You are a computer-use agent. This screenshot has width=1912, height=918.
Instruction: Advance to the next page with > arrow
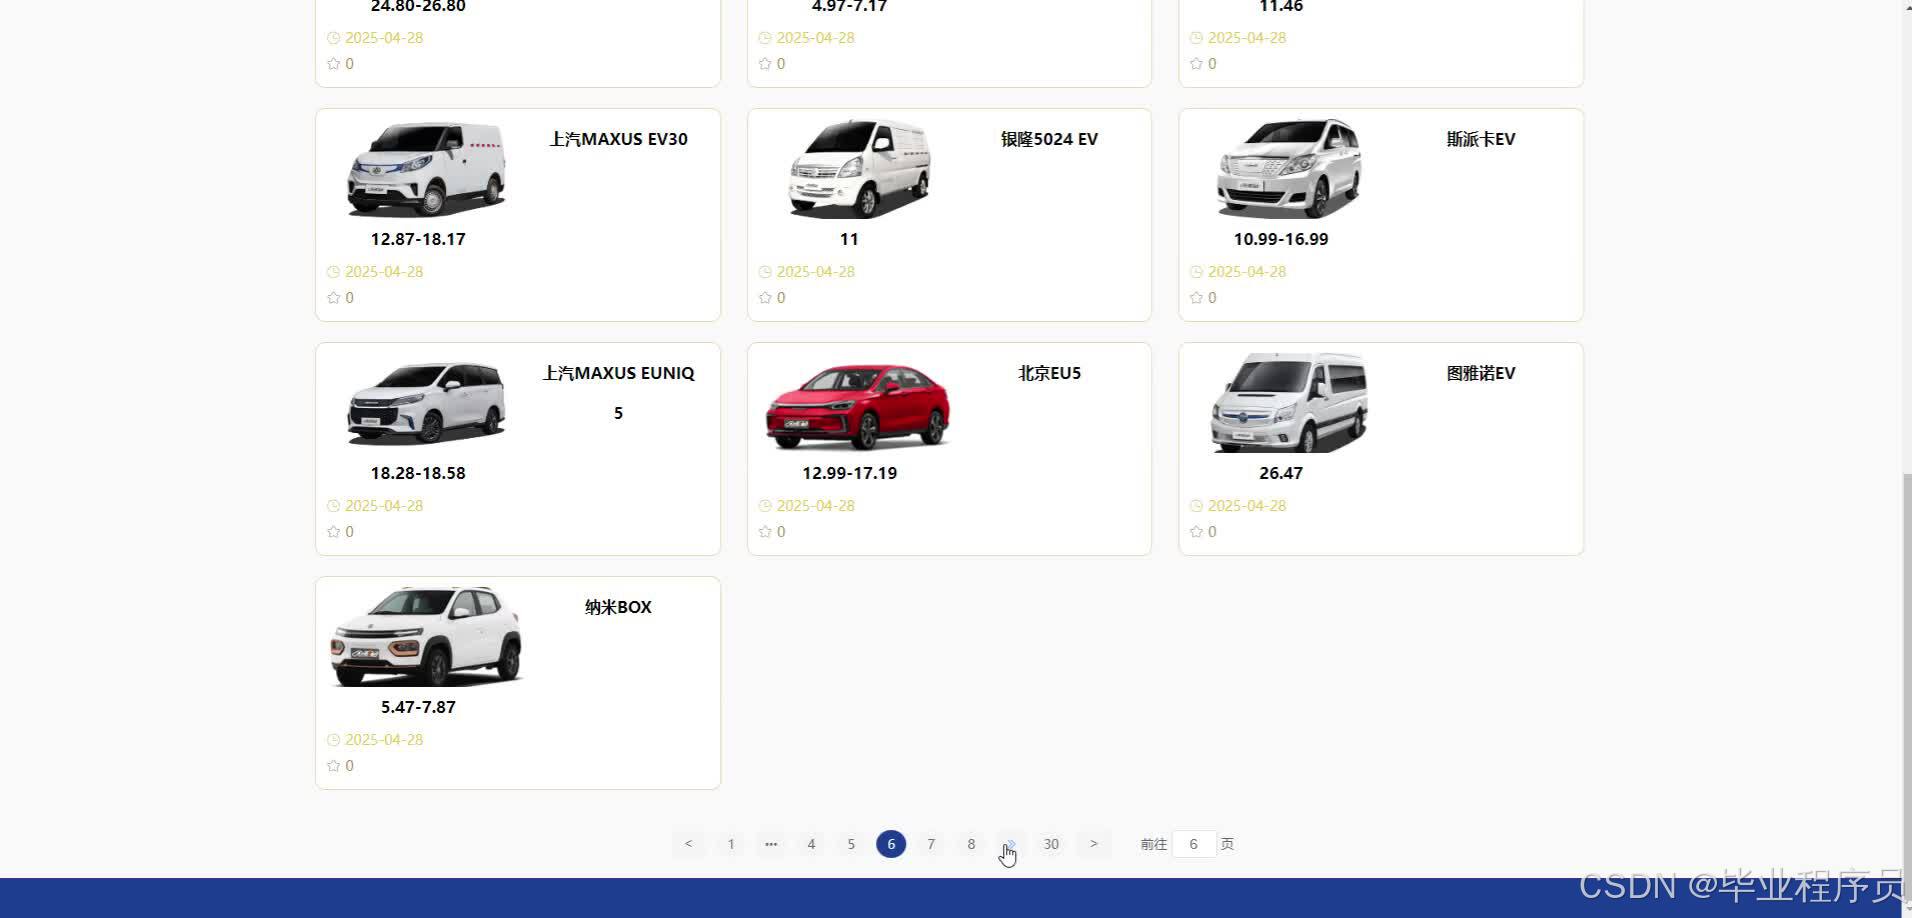[1094, 844]
